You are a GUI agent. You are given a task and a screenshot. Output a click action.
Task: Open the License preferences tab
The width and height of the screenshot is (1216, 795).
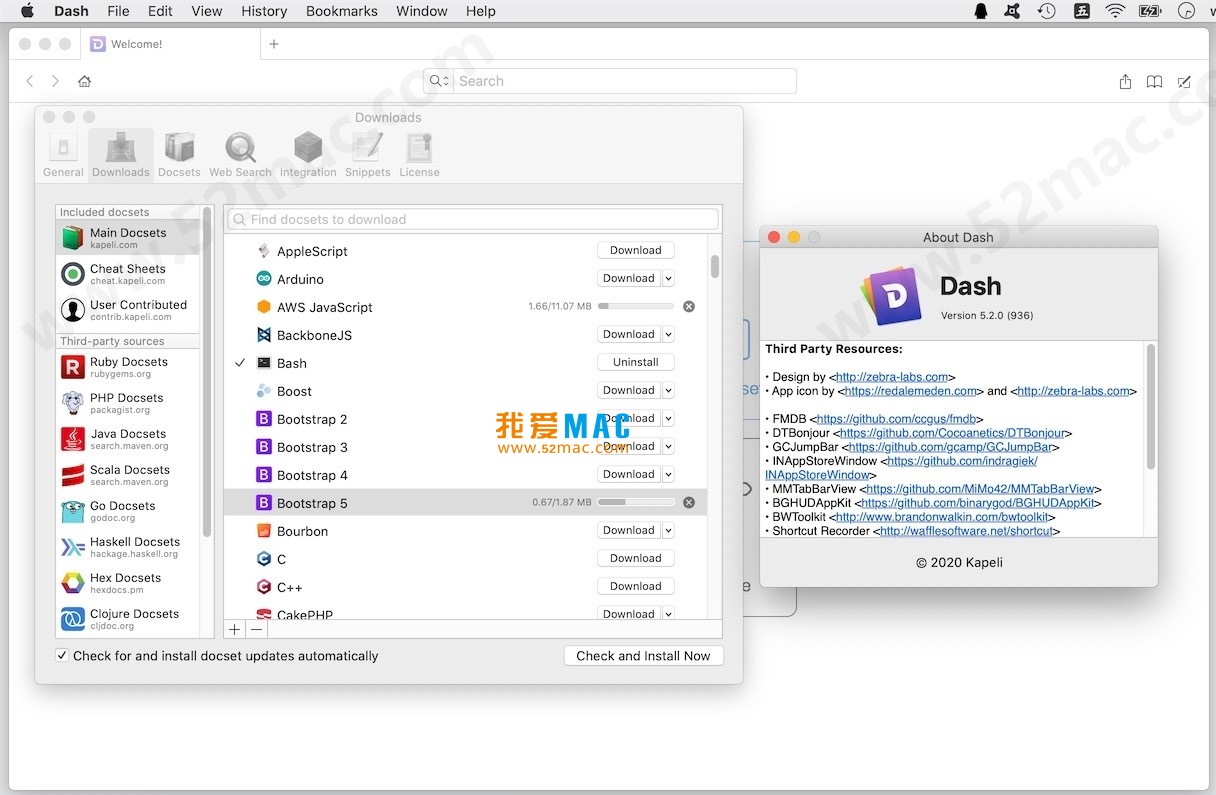click(x=419, y=155)
